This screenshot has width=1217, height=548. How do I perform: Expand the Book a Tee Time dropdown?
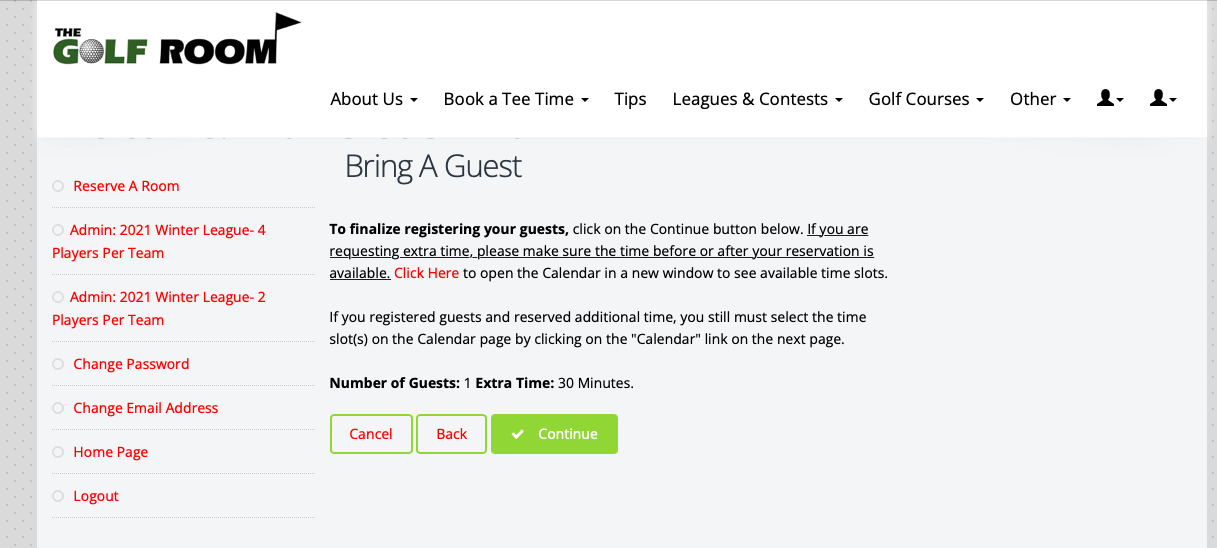(516, 99)
